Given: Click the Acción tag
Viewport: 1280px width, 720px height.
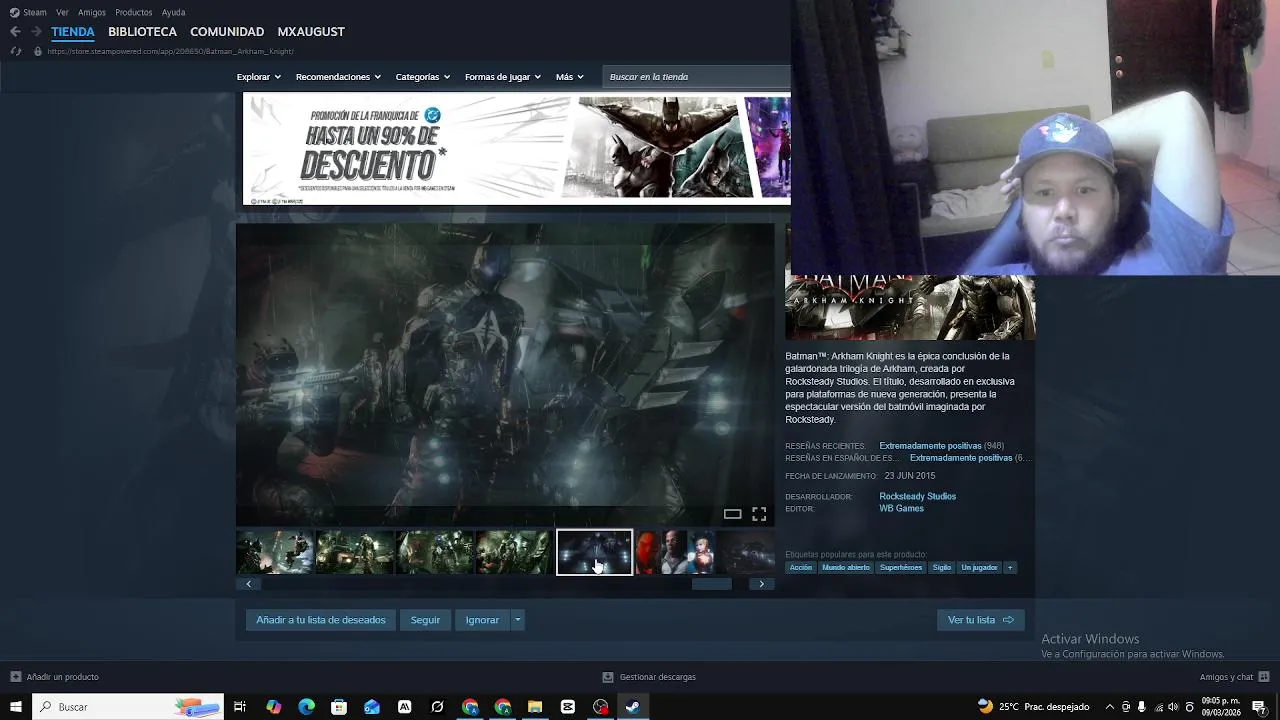Looking at the screenshot, I should (801, 567).
